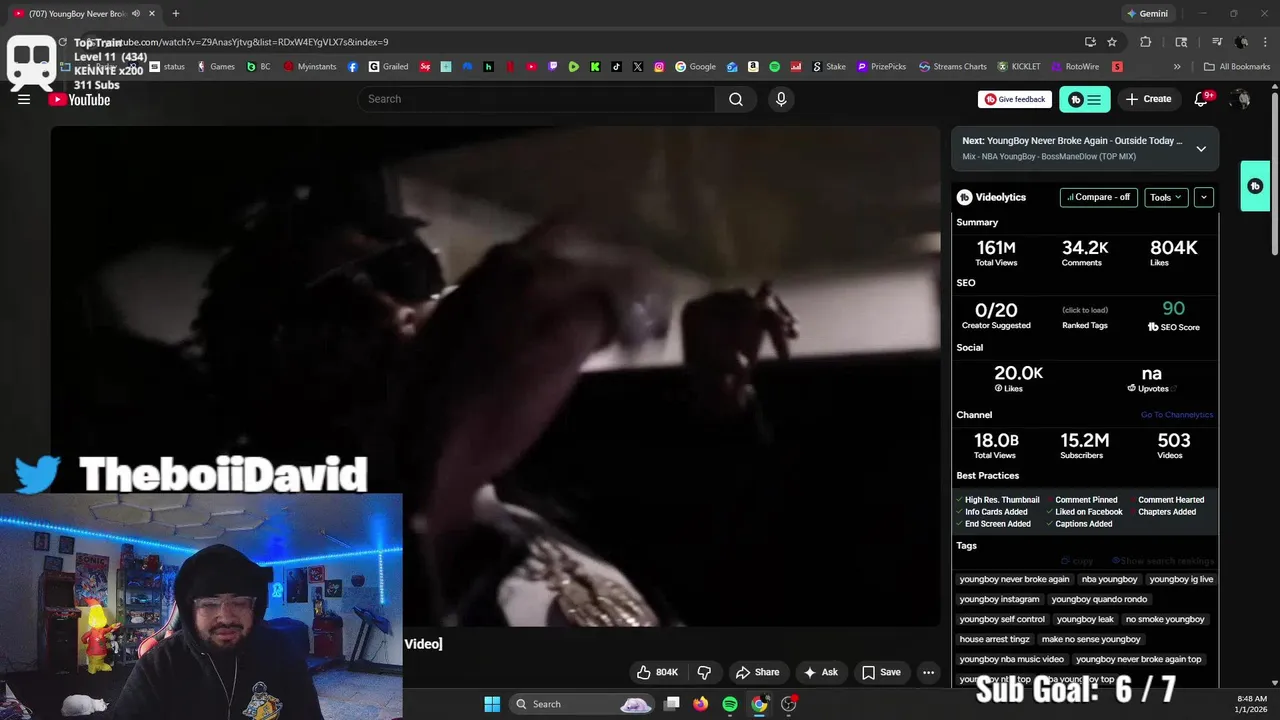Open the Kick bookmark icon

595,67
